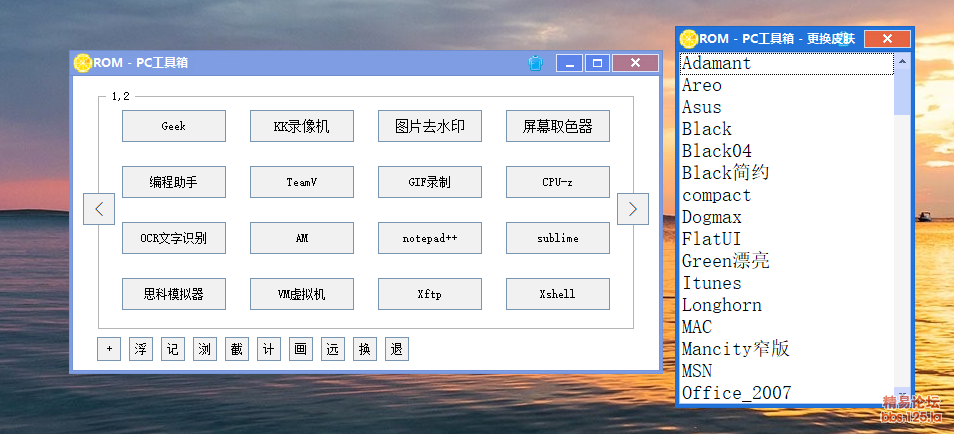Select the Areo skin
954x434 pixels.
point(787,85)
